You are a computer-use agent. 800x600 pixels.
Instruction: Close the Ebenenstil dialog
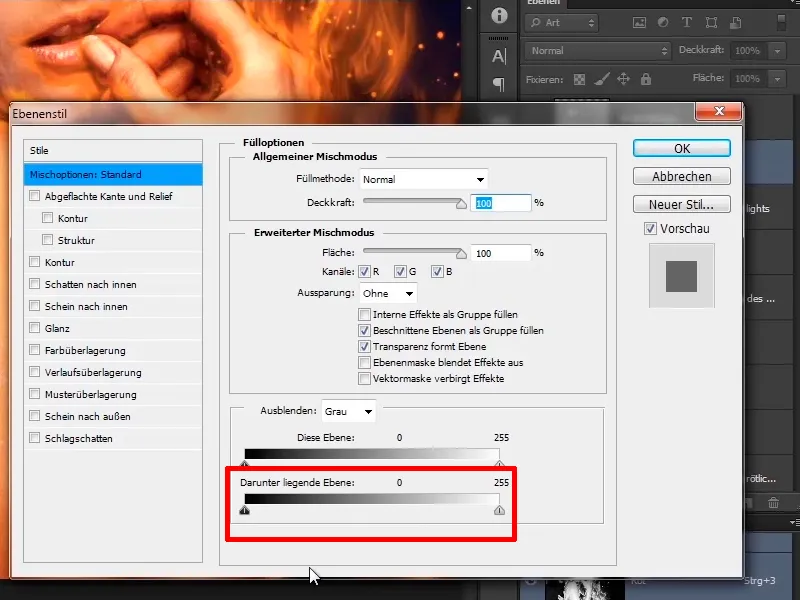(718, 111)
